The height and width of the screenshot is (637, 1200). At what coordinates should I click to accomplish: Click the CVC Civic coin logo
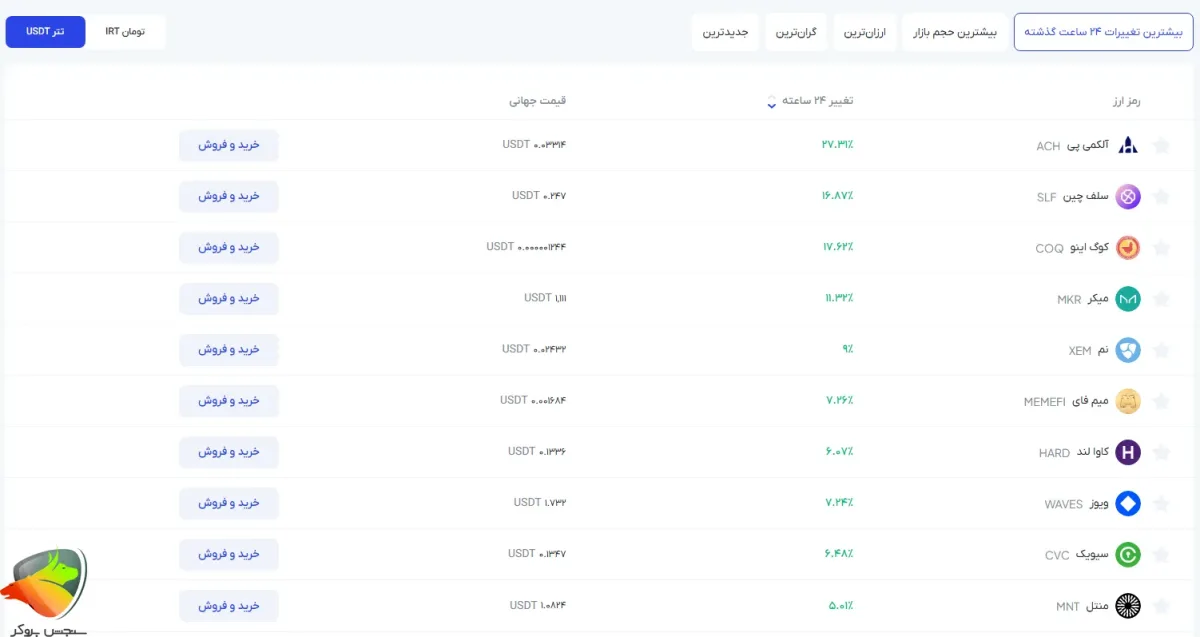tap(1128, 554)
